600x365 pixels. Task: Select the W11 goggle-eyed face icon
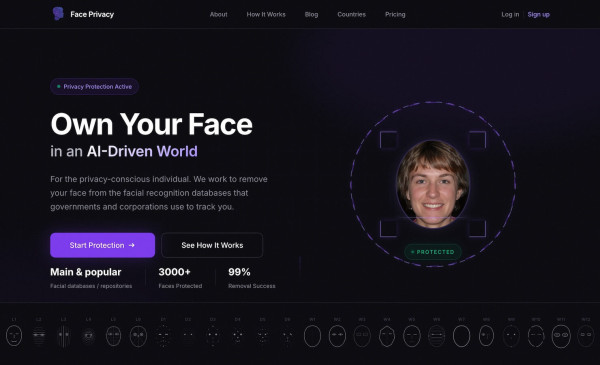tap(561, 336)
